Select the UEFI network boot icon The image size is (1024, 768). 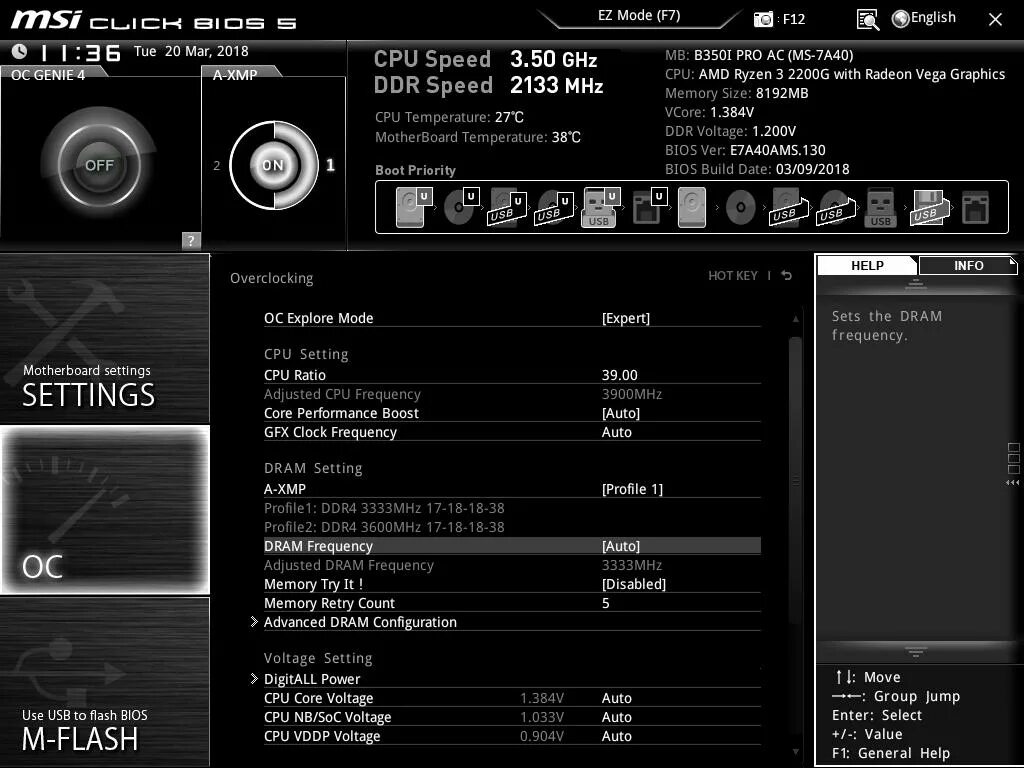tap(649, 208)
